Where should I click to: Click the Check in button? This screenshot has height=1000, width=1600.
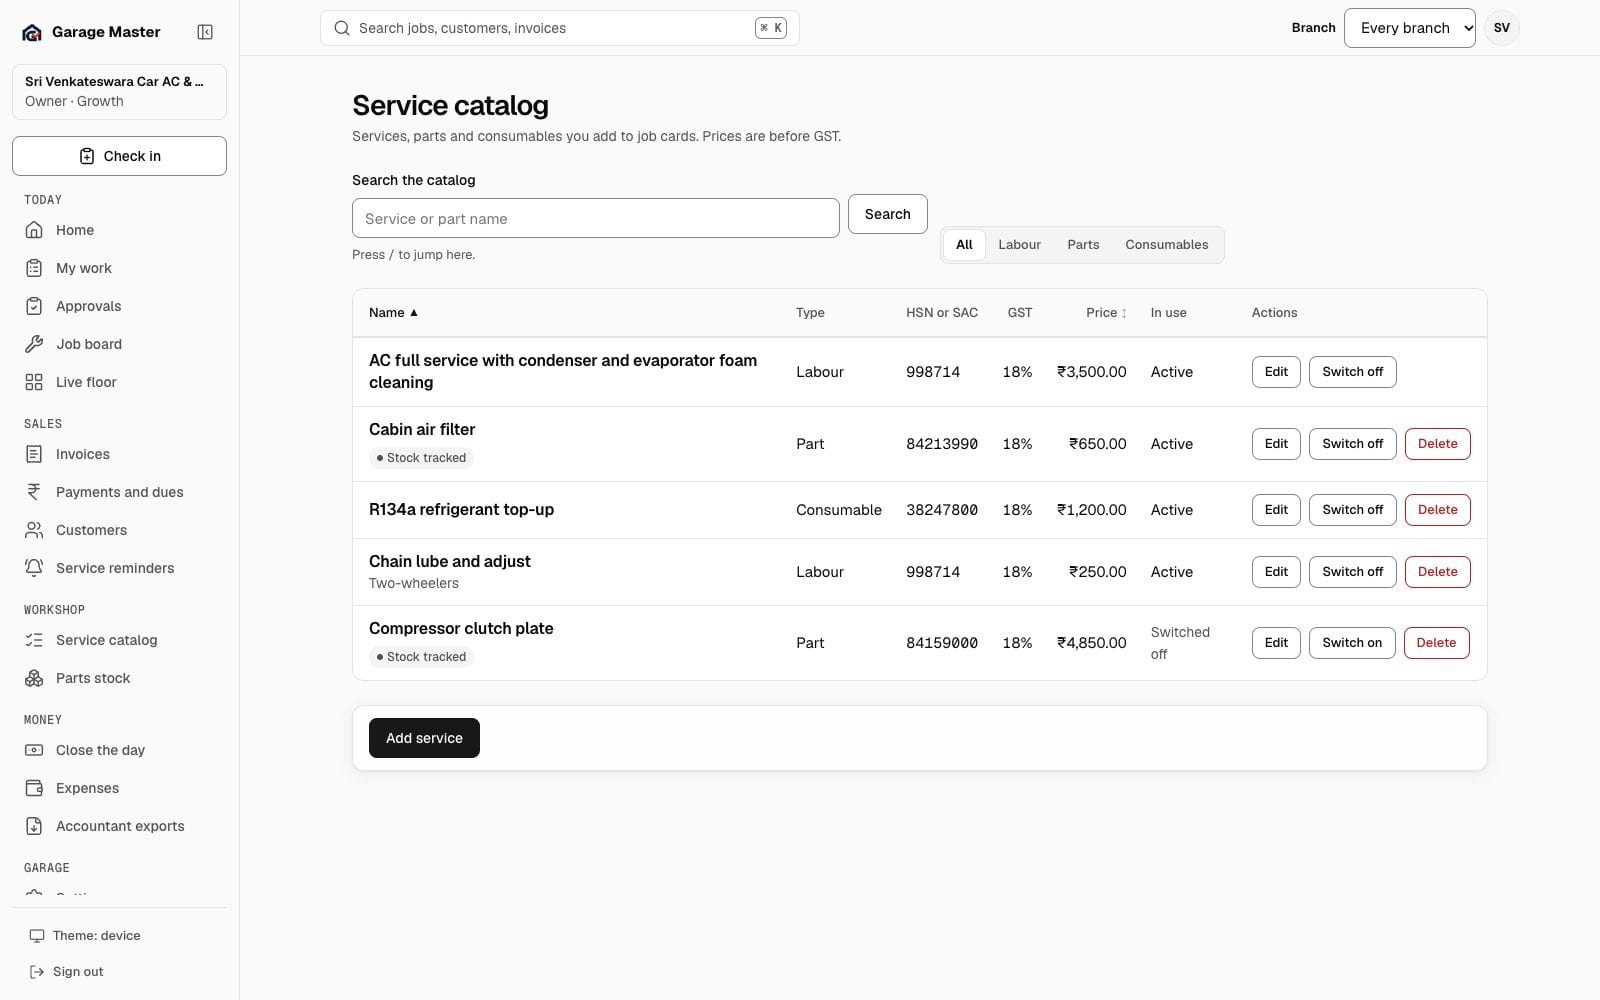119,156
